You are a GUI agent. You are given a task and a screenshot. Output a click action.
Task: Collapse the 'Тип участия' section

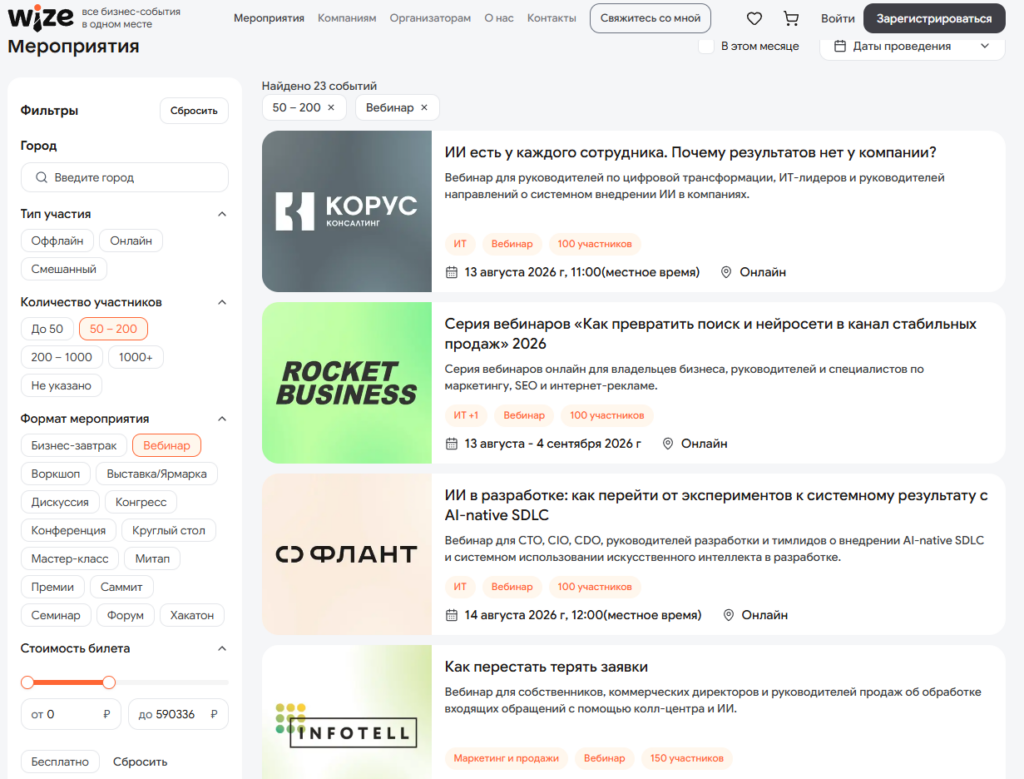(x=222, y=214)
